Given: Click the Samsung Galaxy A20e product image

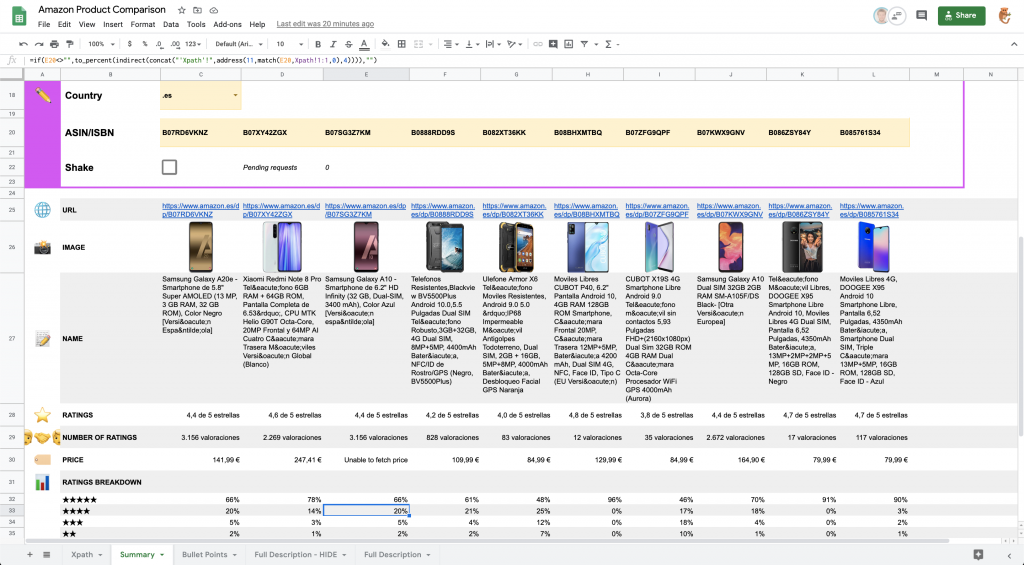Looking at the screenshot, I should [x=201, y=247].
